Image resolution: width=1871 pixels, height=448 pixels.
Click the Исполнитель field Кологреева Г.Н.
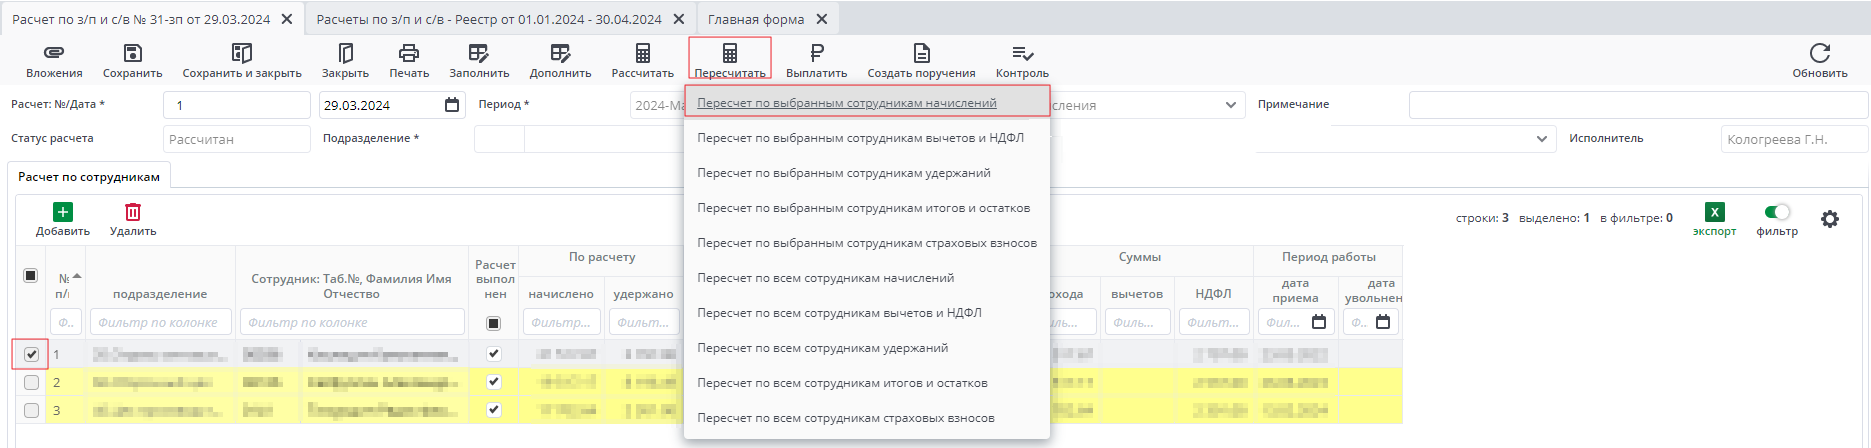pos(1794,139)
